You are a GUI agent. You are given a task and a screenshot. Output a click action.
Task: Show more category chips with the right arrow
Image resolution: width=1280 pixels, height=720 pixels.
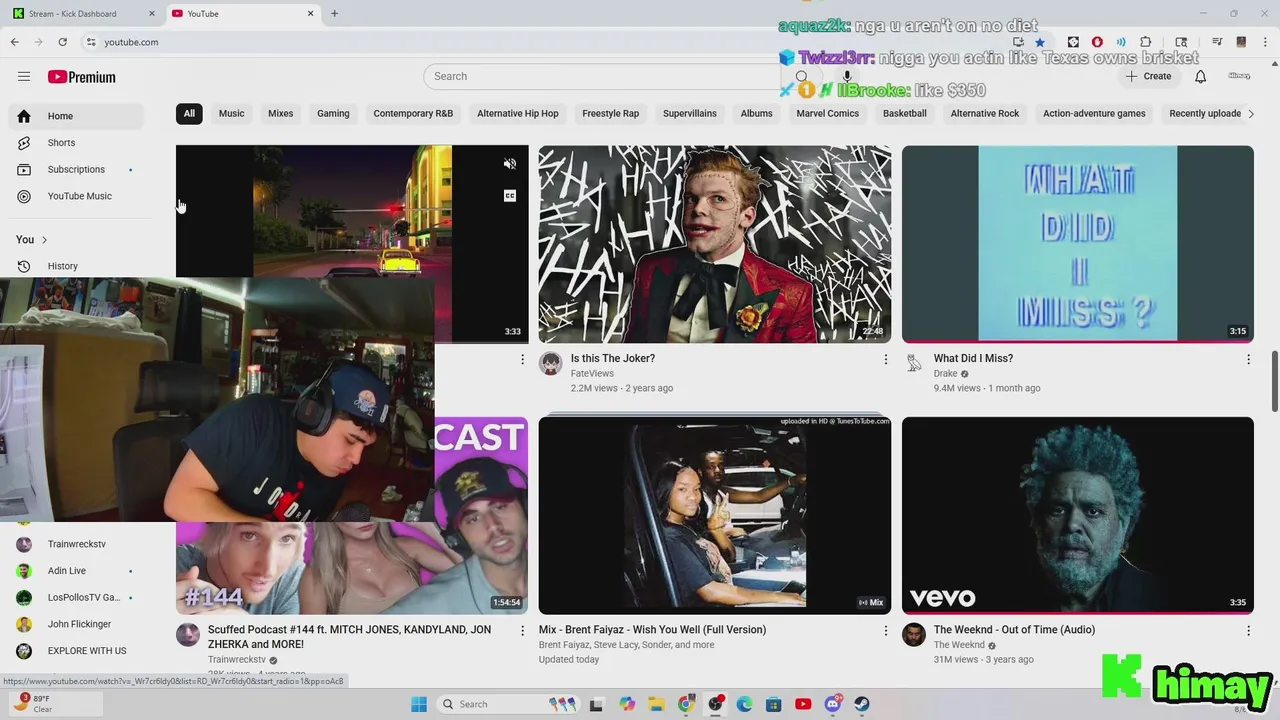pyautogui.click(x=1250, y=114)
